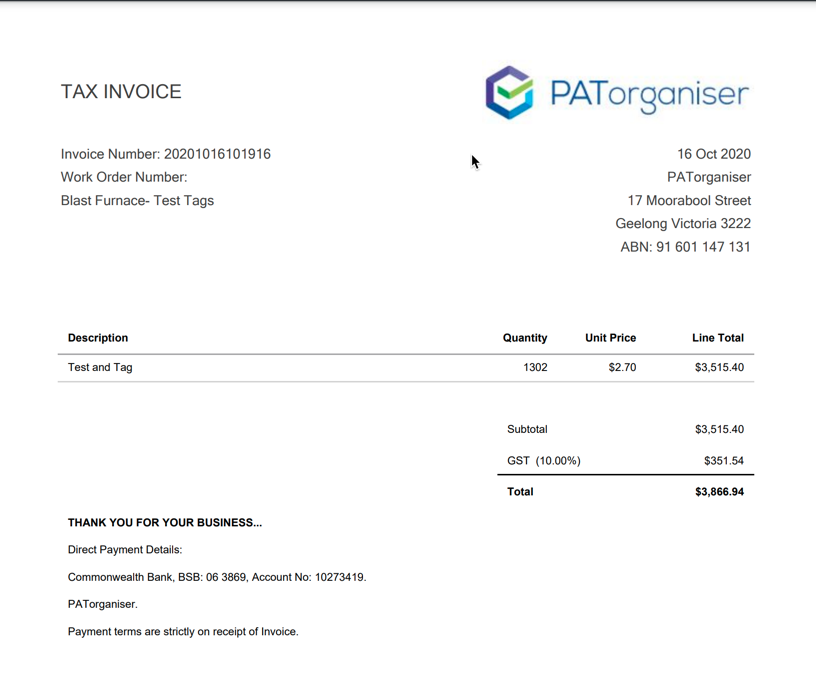Click the Subtotal label
The width and height of the screenshot is (816, 683).
point(527,429)
